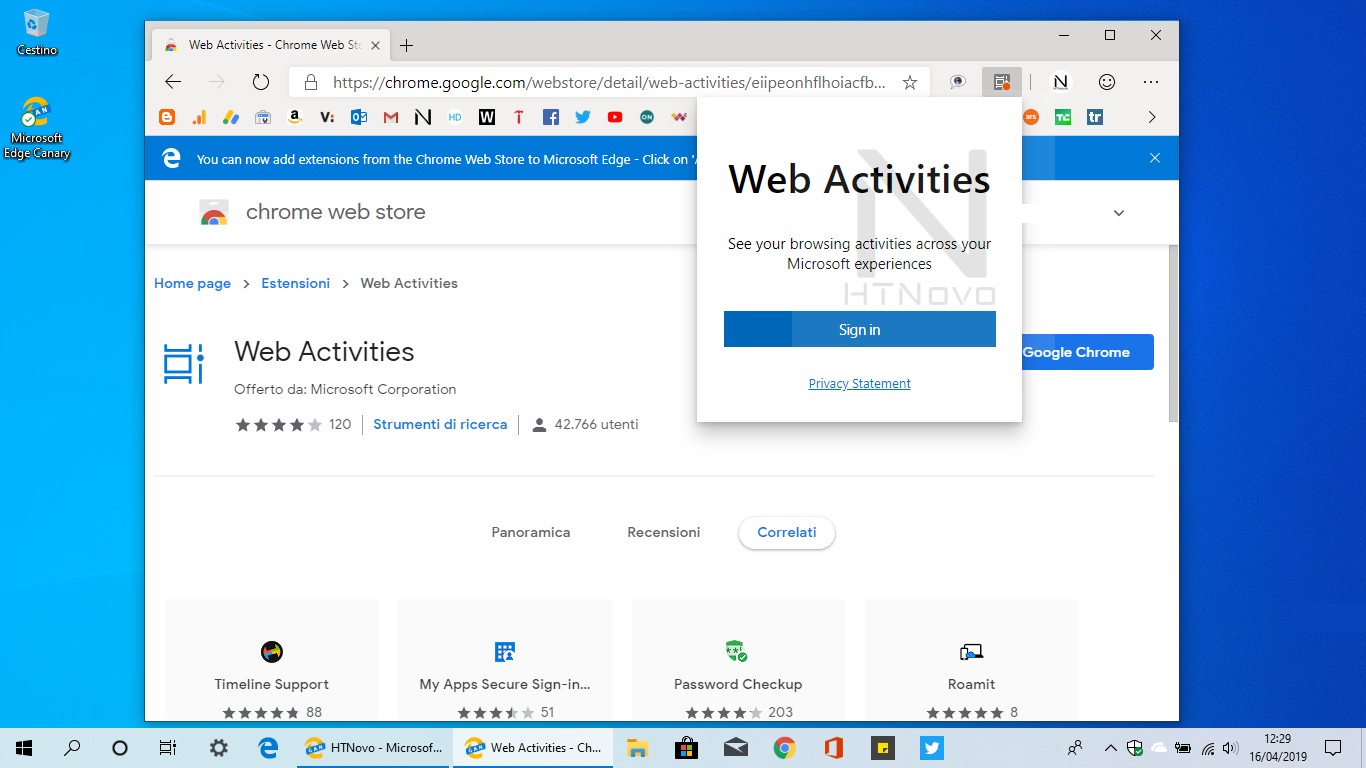Image resolution: width=1366 pixels, height=768 pixels.
Task: Open the Privacy Statement link
Action: tap(859, 383)
